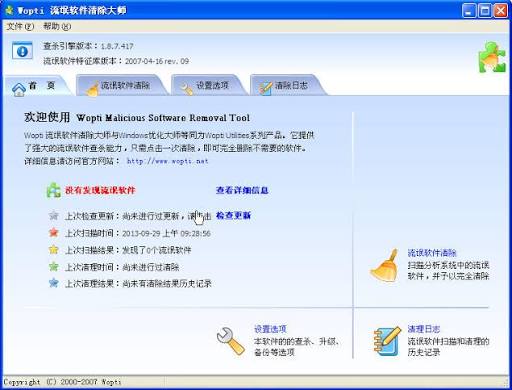Switch to the 清除日志 tab
Image resolution: width=512 pixels, height=390 pixels.
click(x=288, y=85)
